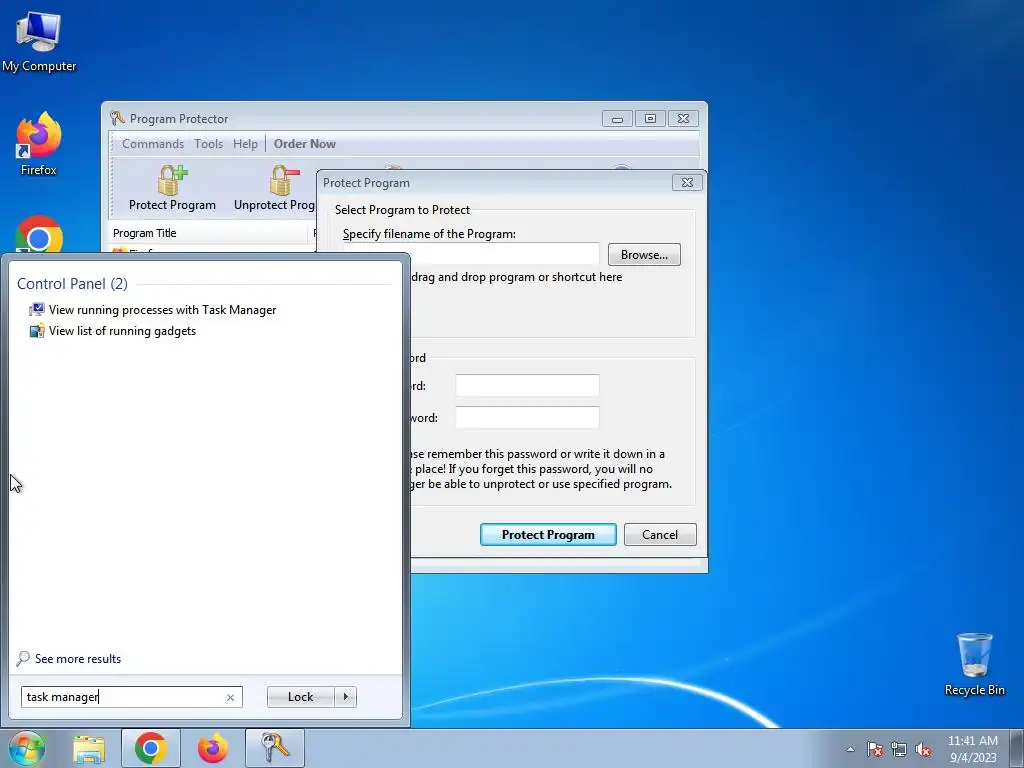Screen dimensions: 1024x768
Task: Open the Tools menu
Action: click(208, 144)
